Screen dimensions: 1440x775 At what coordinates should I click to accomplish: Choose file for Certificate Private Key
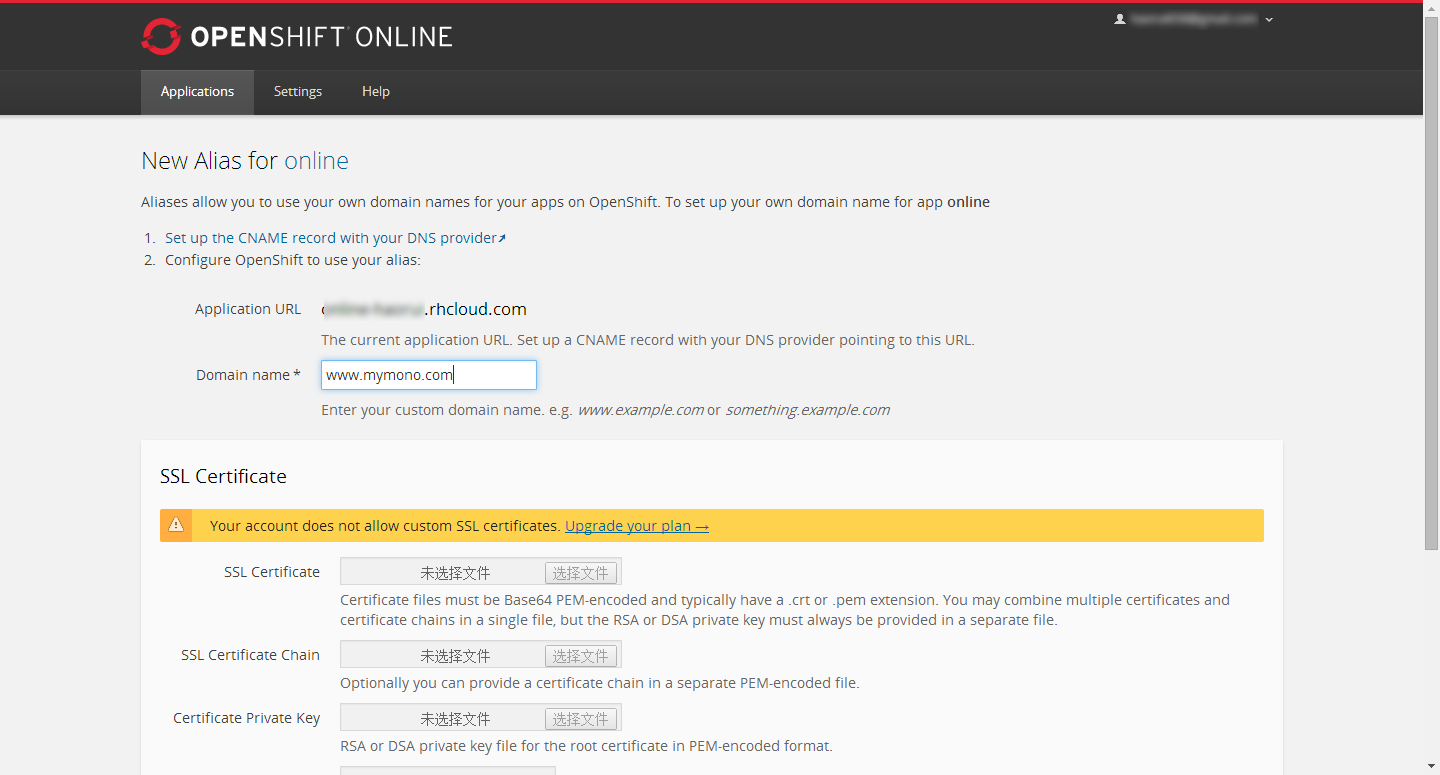click(x=580, y=719)
